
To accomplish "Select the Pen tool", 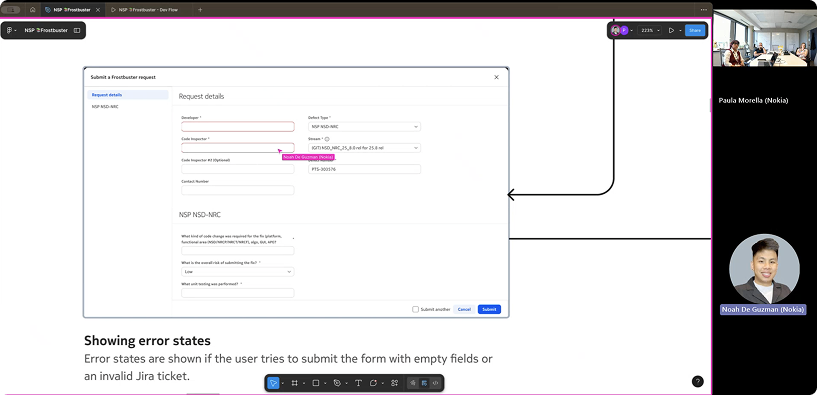I will (337, 383).
